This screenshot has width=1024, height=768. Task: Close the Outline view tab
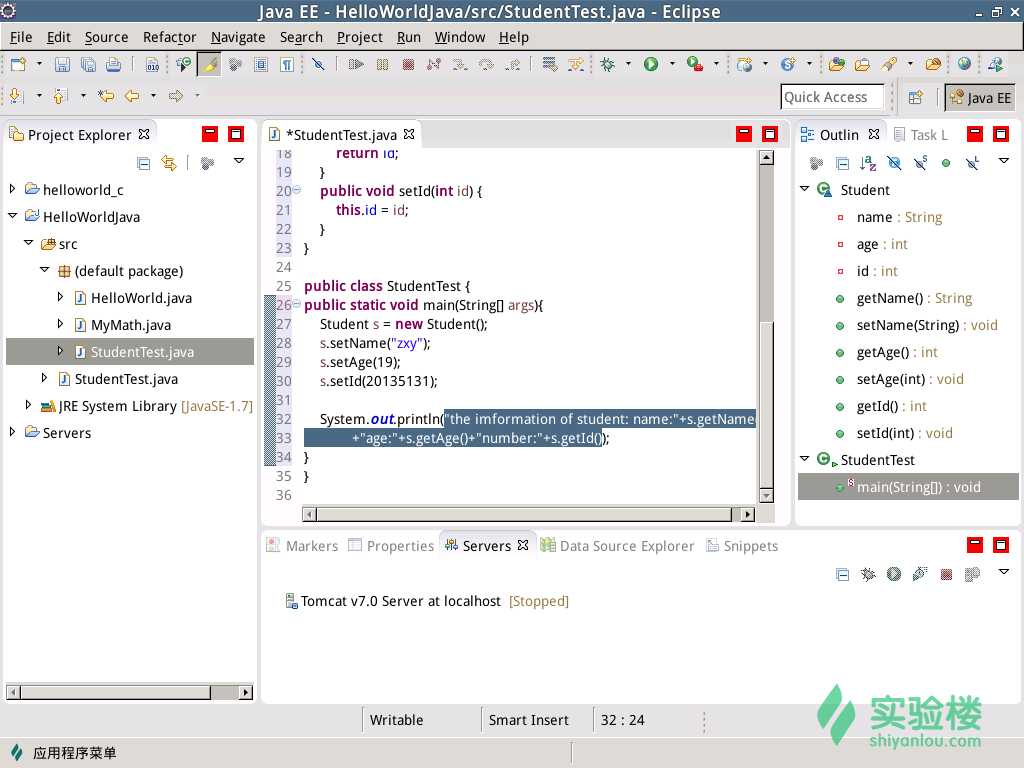(x=874, y=134)
